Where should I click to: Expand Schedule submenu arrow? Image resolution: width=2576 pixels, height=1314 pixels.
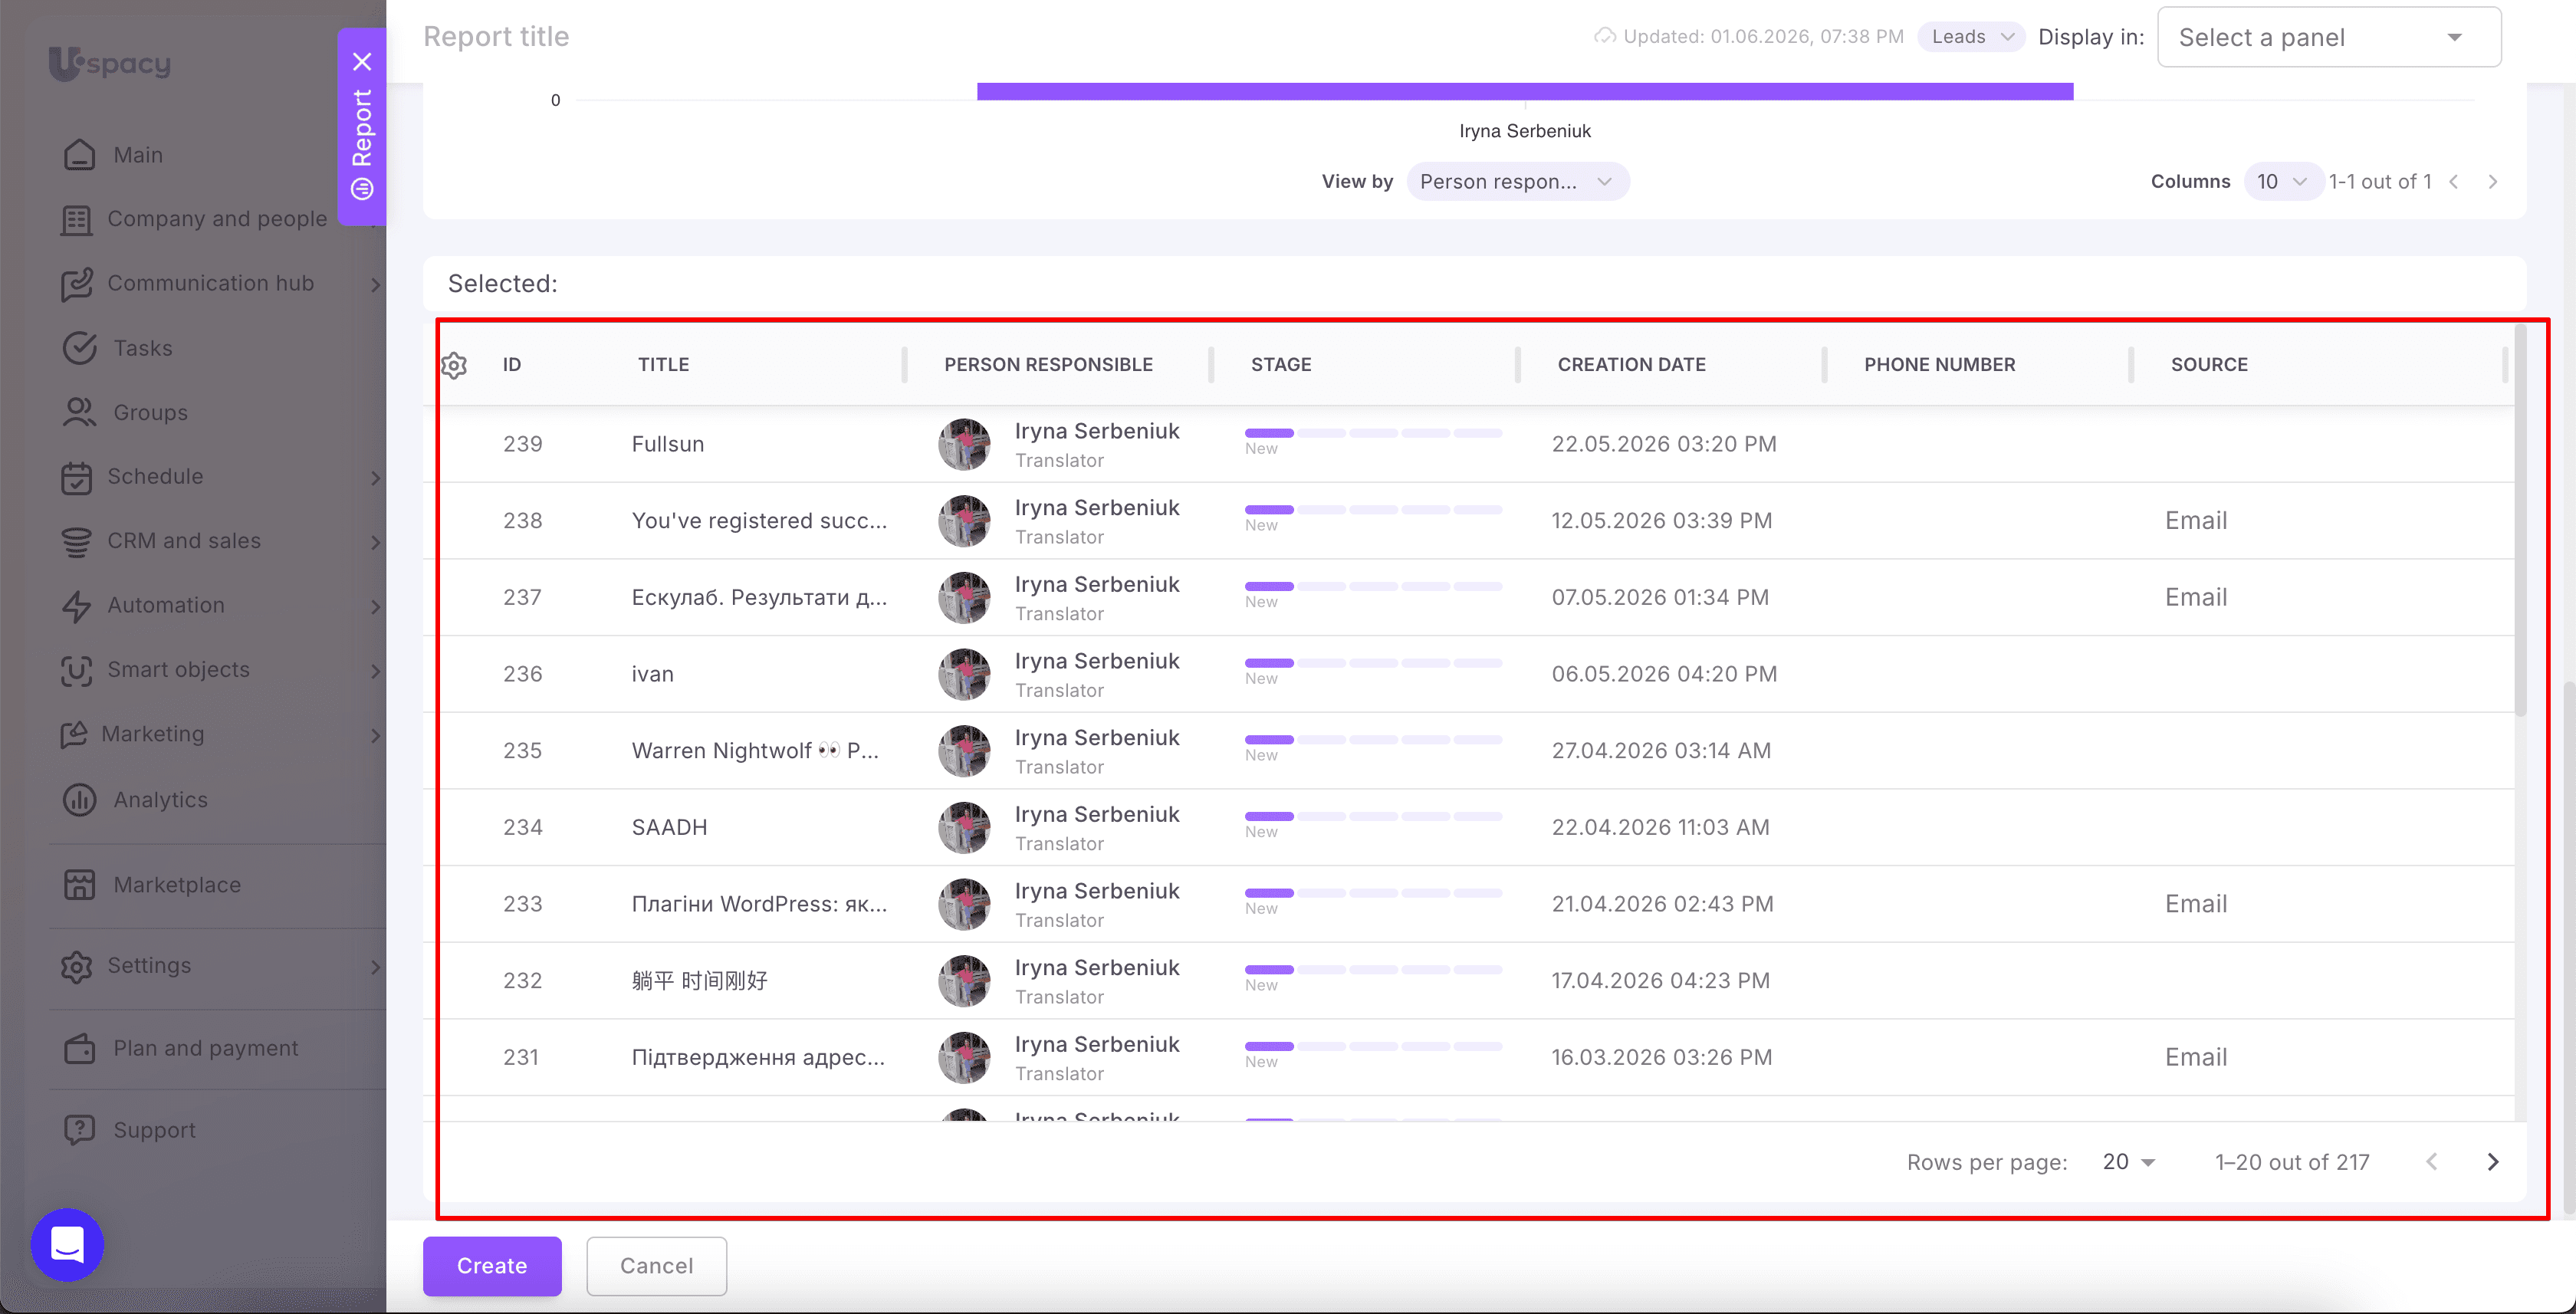375,478
